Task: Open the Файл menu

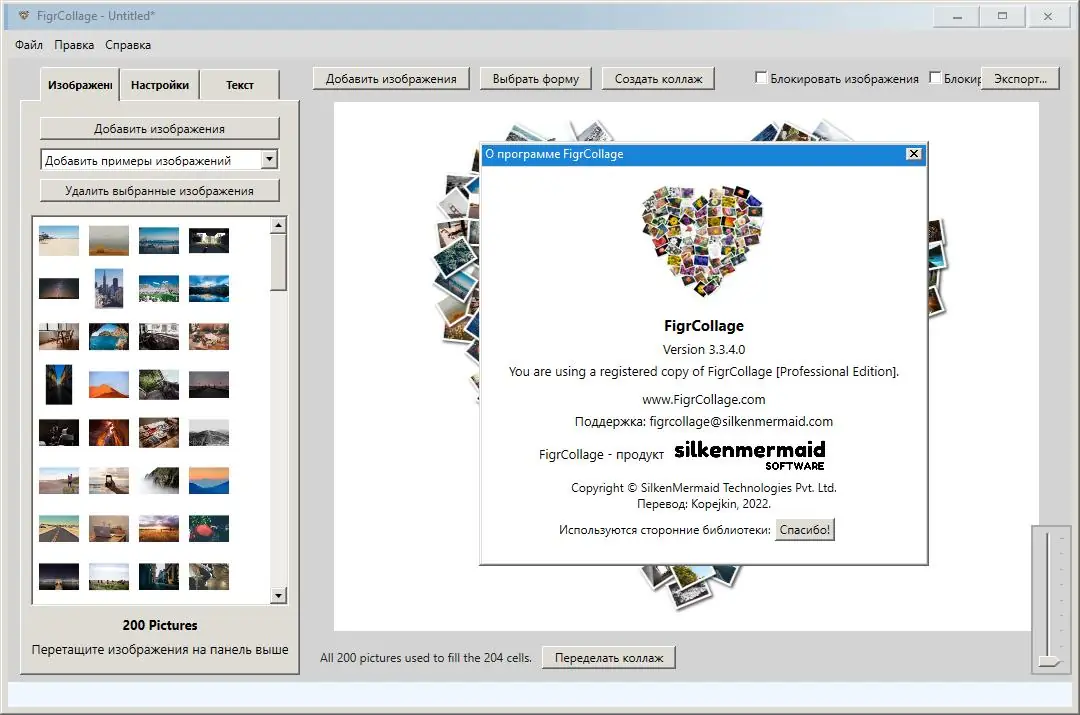Action: click(x=29, y=45)
